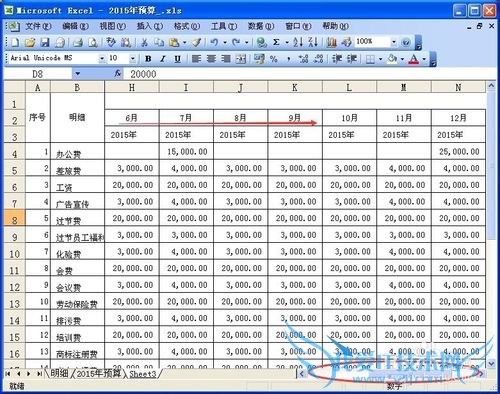The height and width of the screenshot is (394, 500).
Task: Launch the Chart Wizard
Action: [331, 42]
